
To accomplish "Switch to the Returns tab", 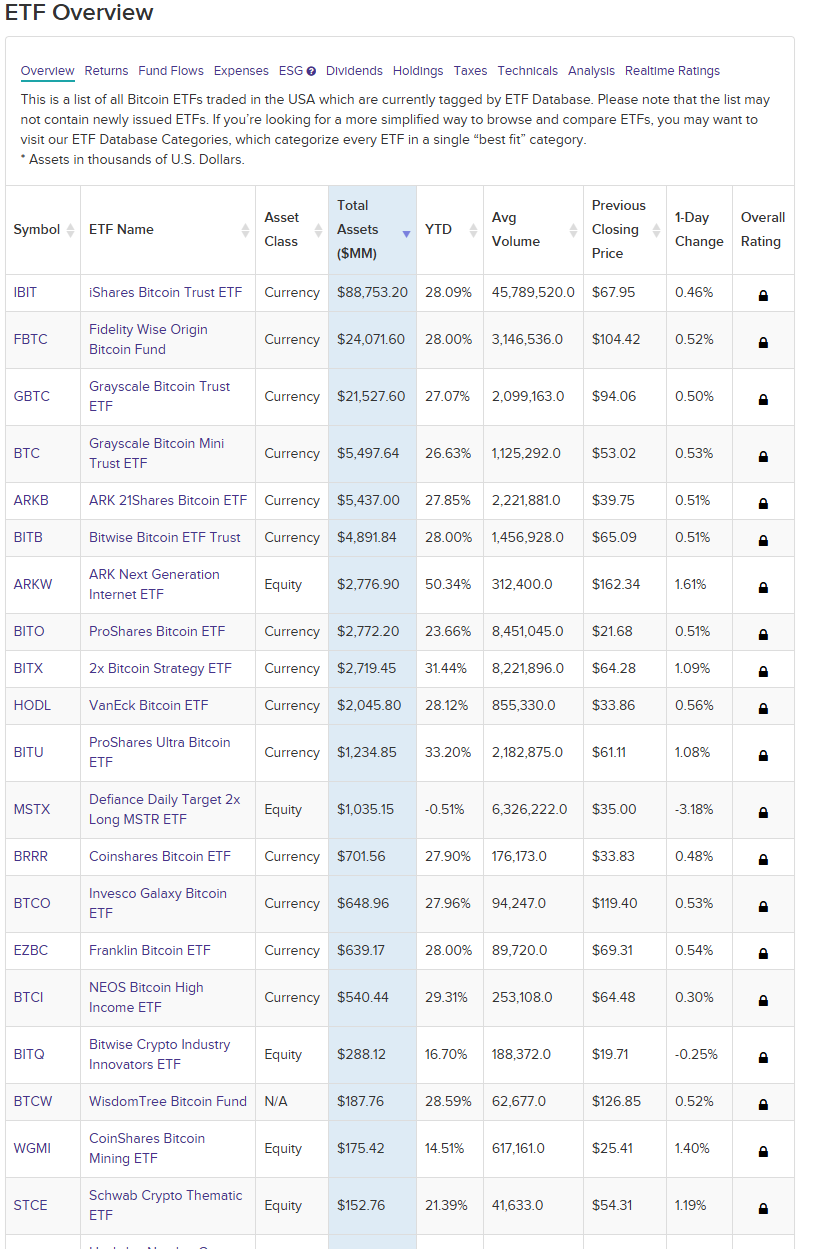I will point(106,71).
